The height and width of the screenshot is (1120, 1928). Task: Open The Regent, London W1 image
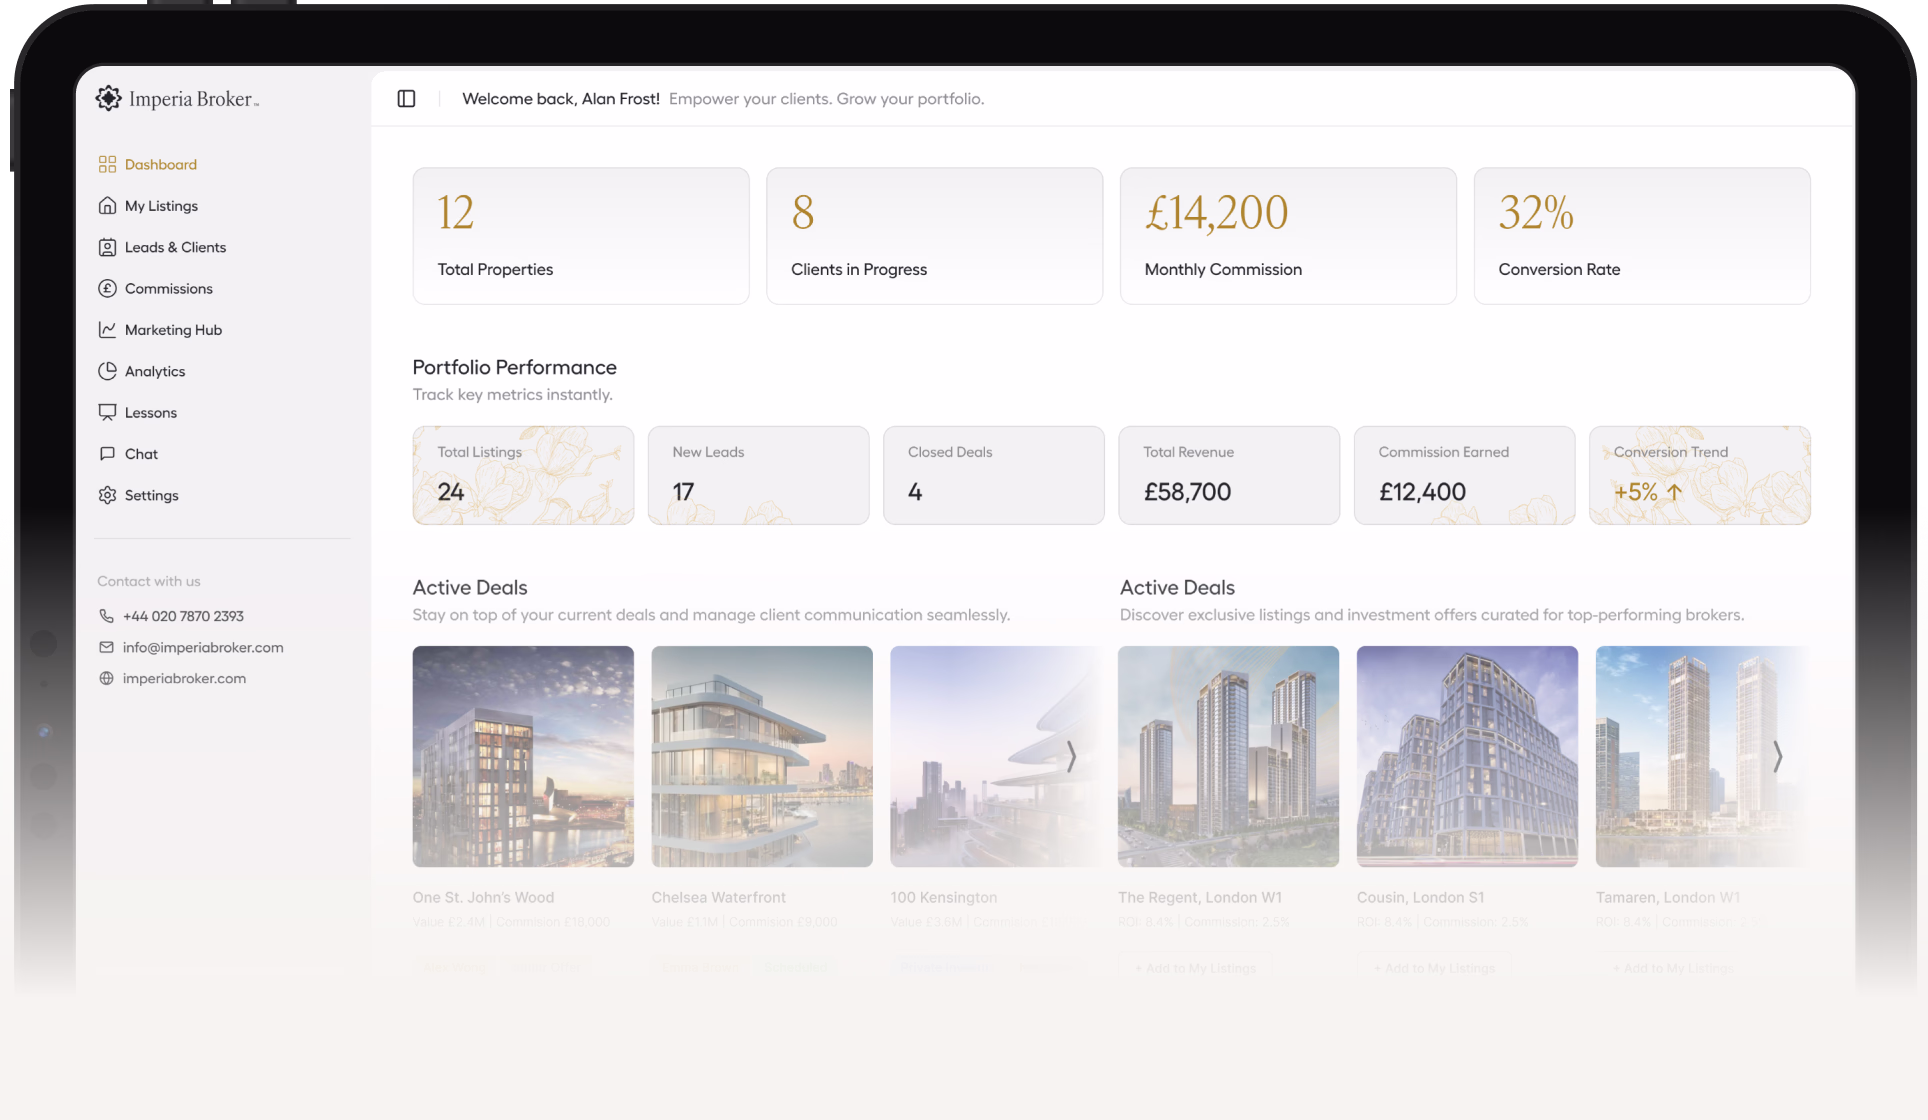pos(1228,756)
